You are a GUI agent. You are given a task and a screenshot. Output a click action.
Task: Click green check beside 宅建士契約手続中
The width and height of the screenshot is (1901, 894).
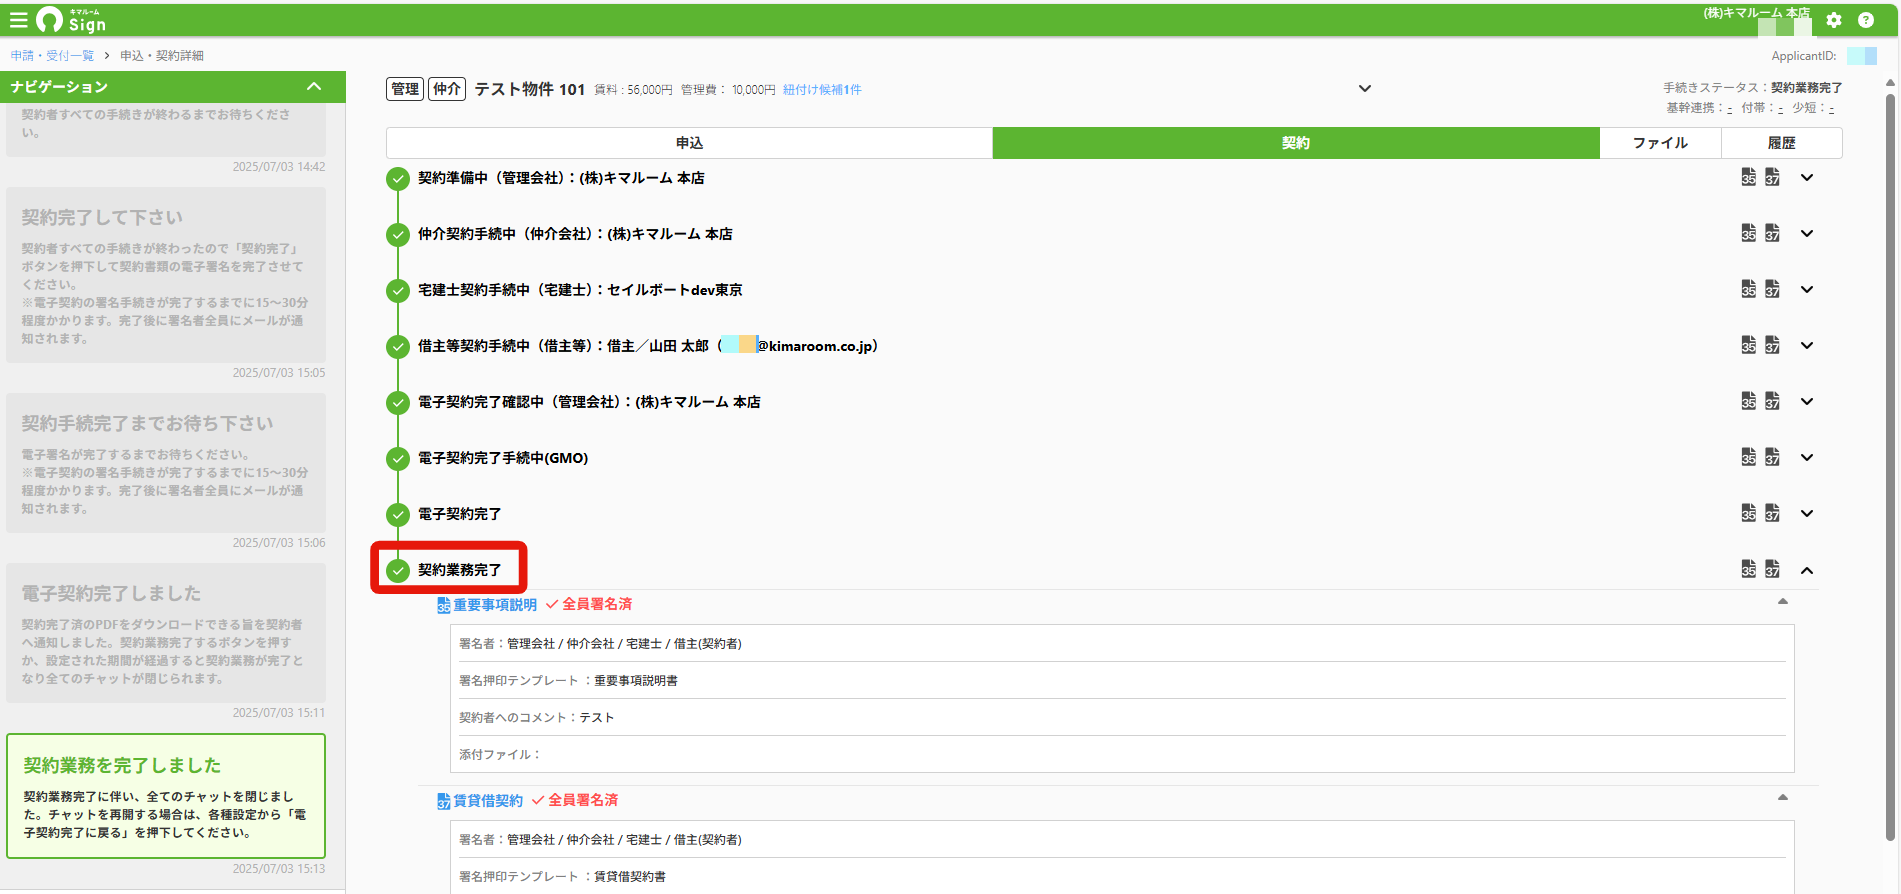398,290
